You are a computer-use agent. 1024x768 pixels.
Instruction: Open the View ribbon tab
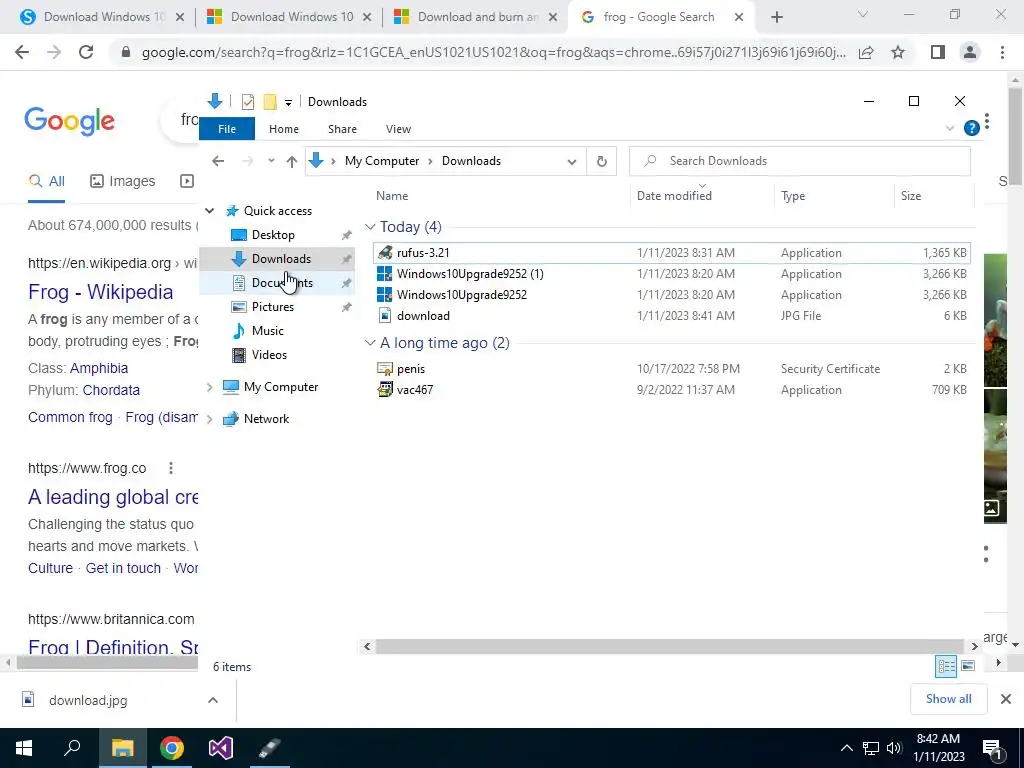(x=398, y=129)
